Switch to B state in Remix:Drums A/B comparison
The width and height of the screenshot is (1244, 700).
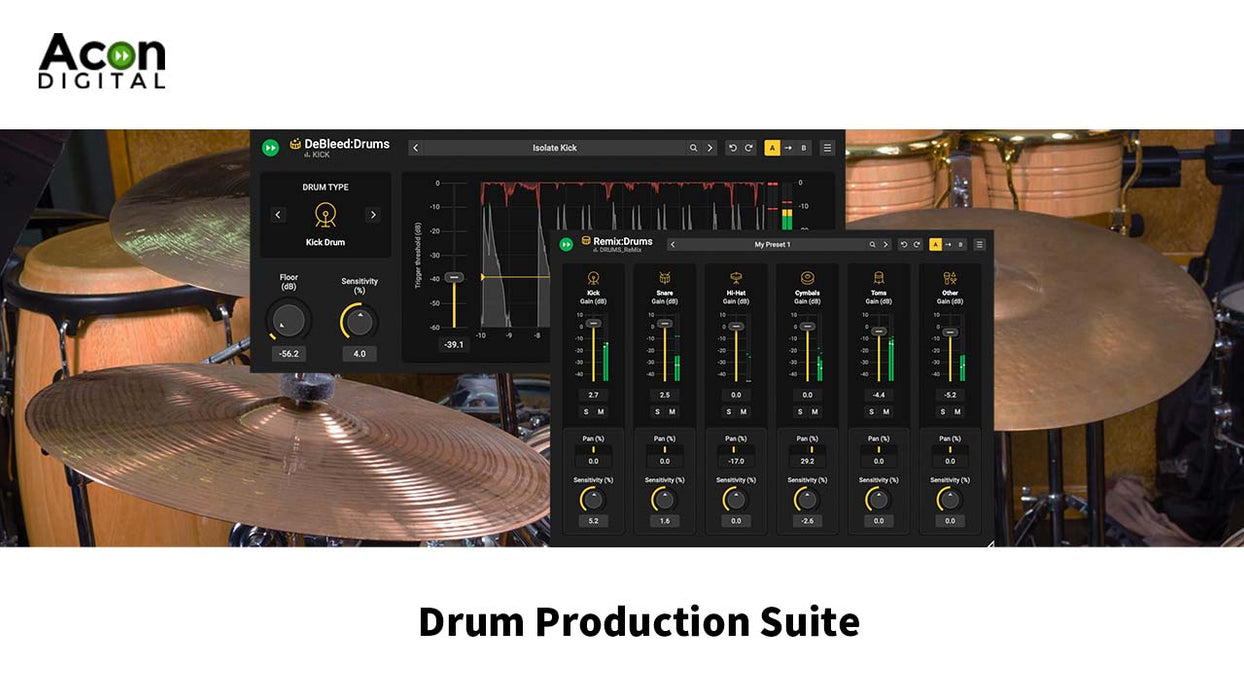pyautogui.click(x=960, y=244)
